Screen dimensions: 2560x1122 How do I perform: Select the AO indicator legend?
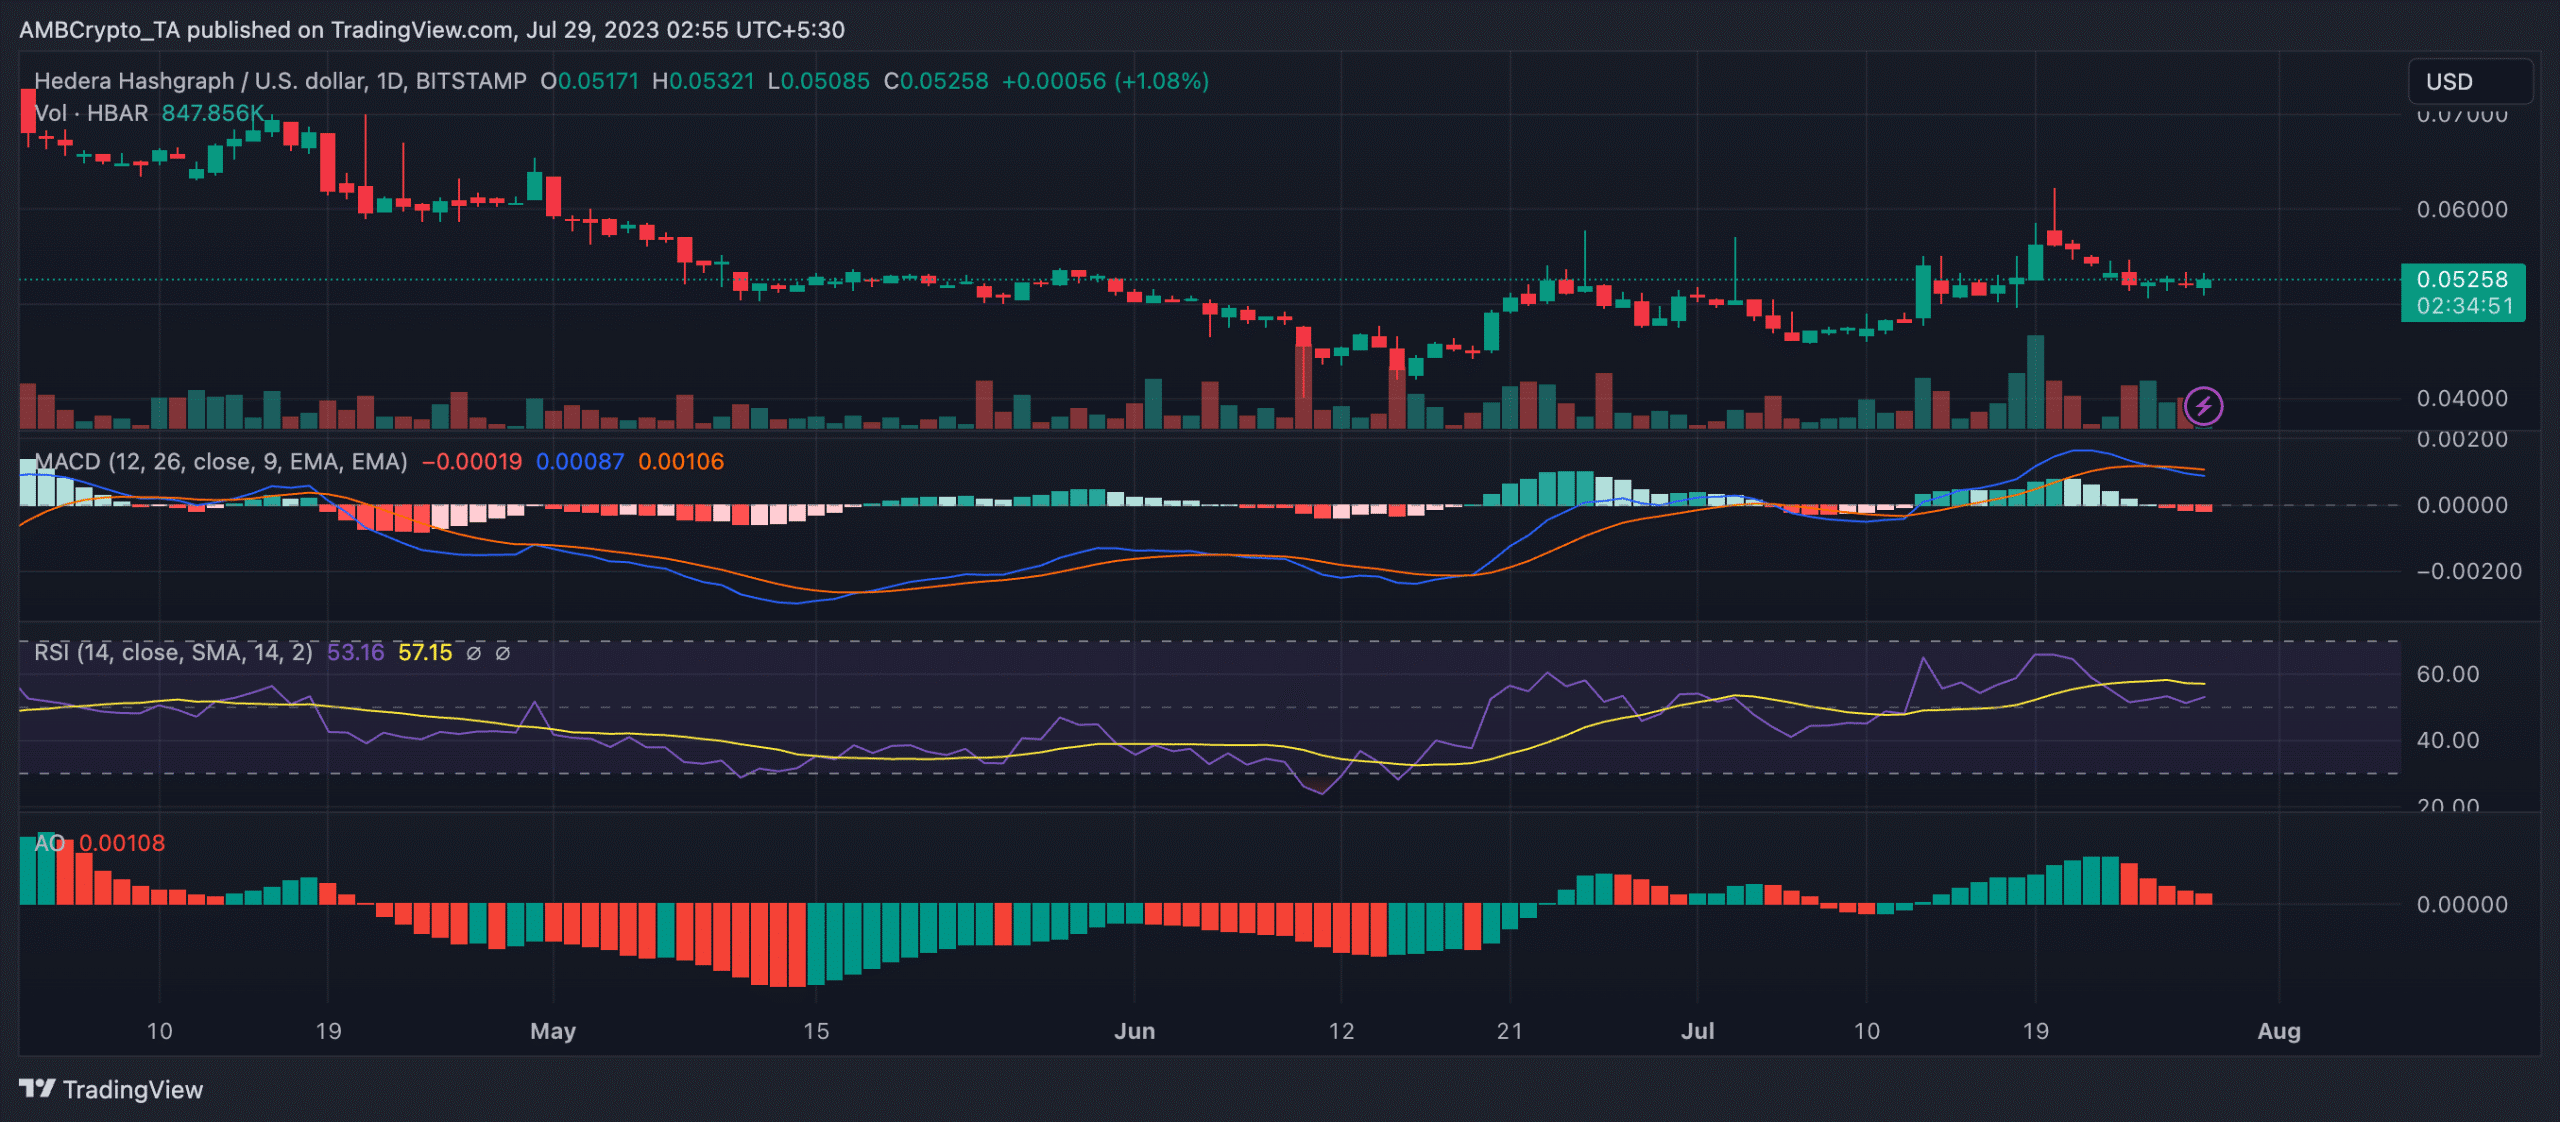click(49, 842)
